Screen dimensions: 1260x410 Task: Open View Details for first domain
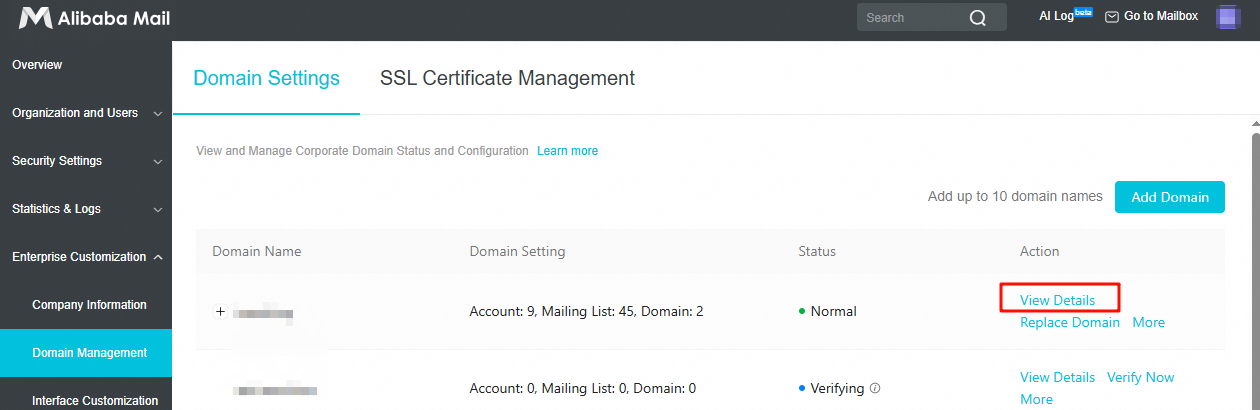[x=1057, y=300]
